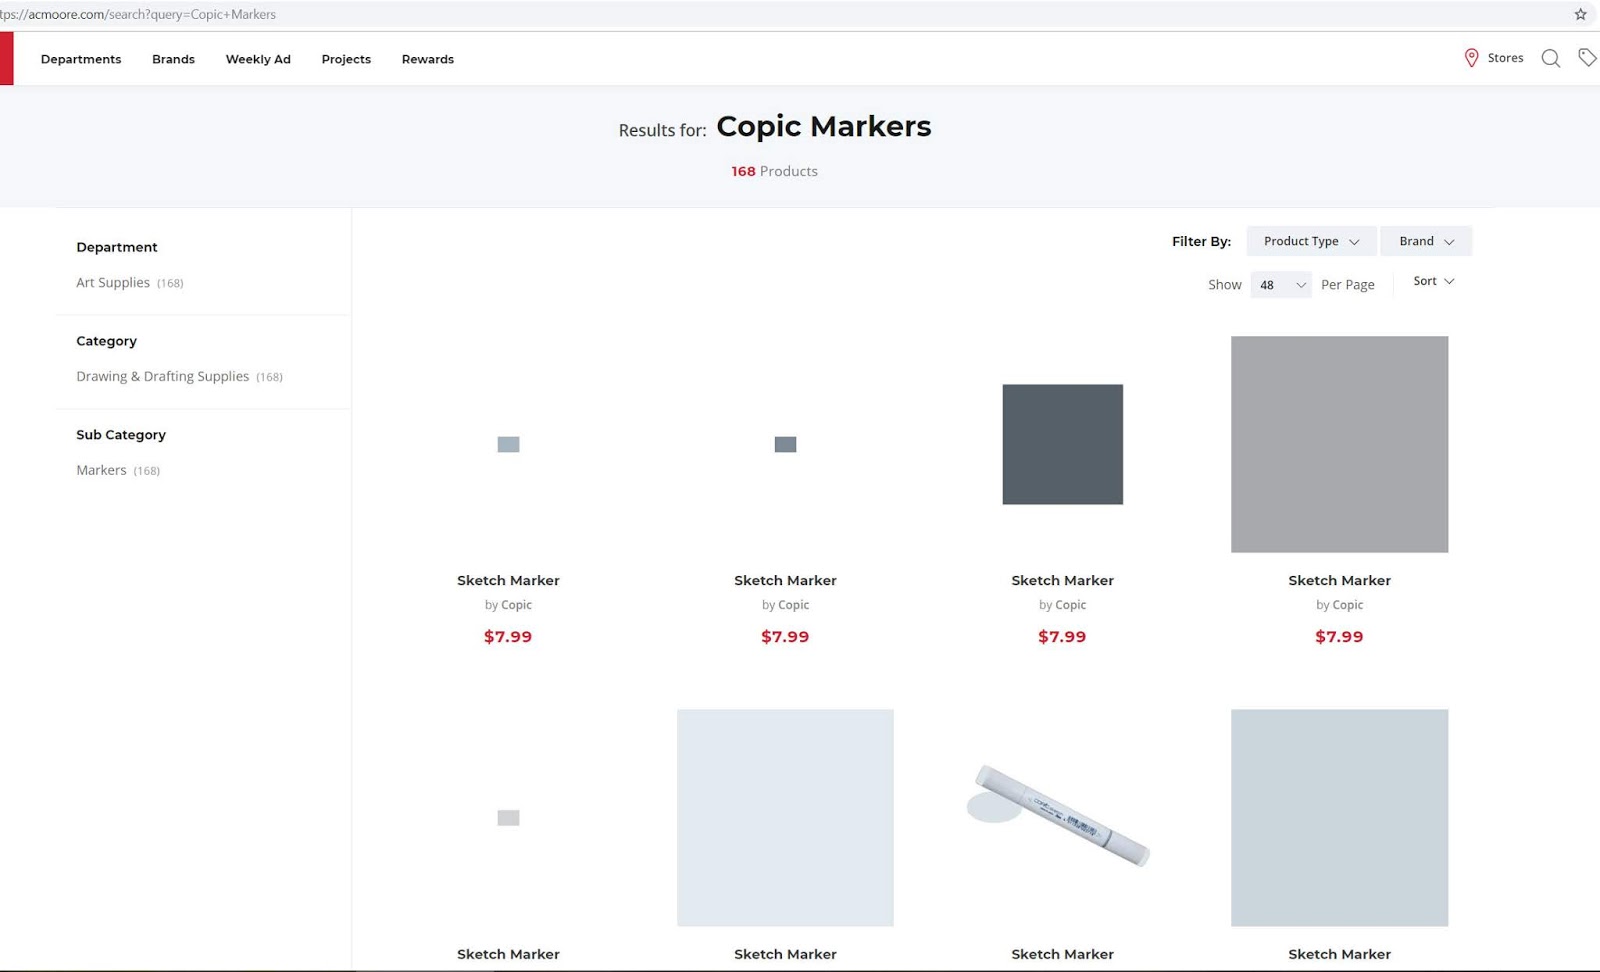Open the Weekly Ad page

[258, 59]
